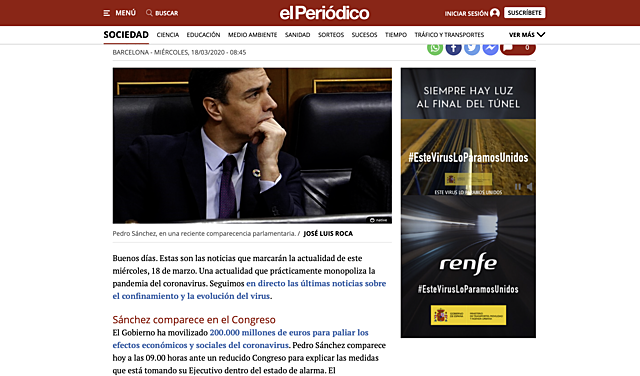Open the SANIDAD section
Viewport: 640px width, 376px height.
click(298, 35)
